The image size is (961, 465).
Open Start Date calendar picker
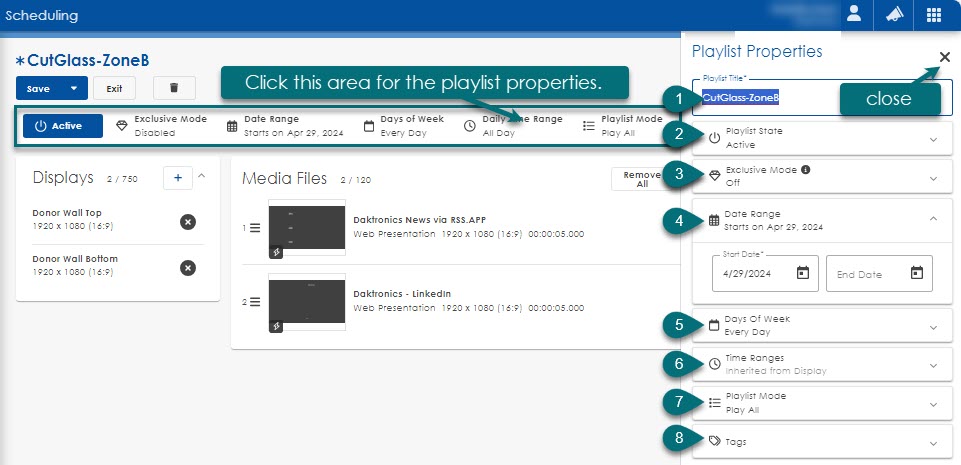click(x=802, y=273)
